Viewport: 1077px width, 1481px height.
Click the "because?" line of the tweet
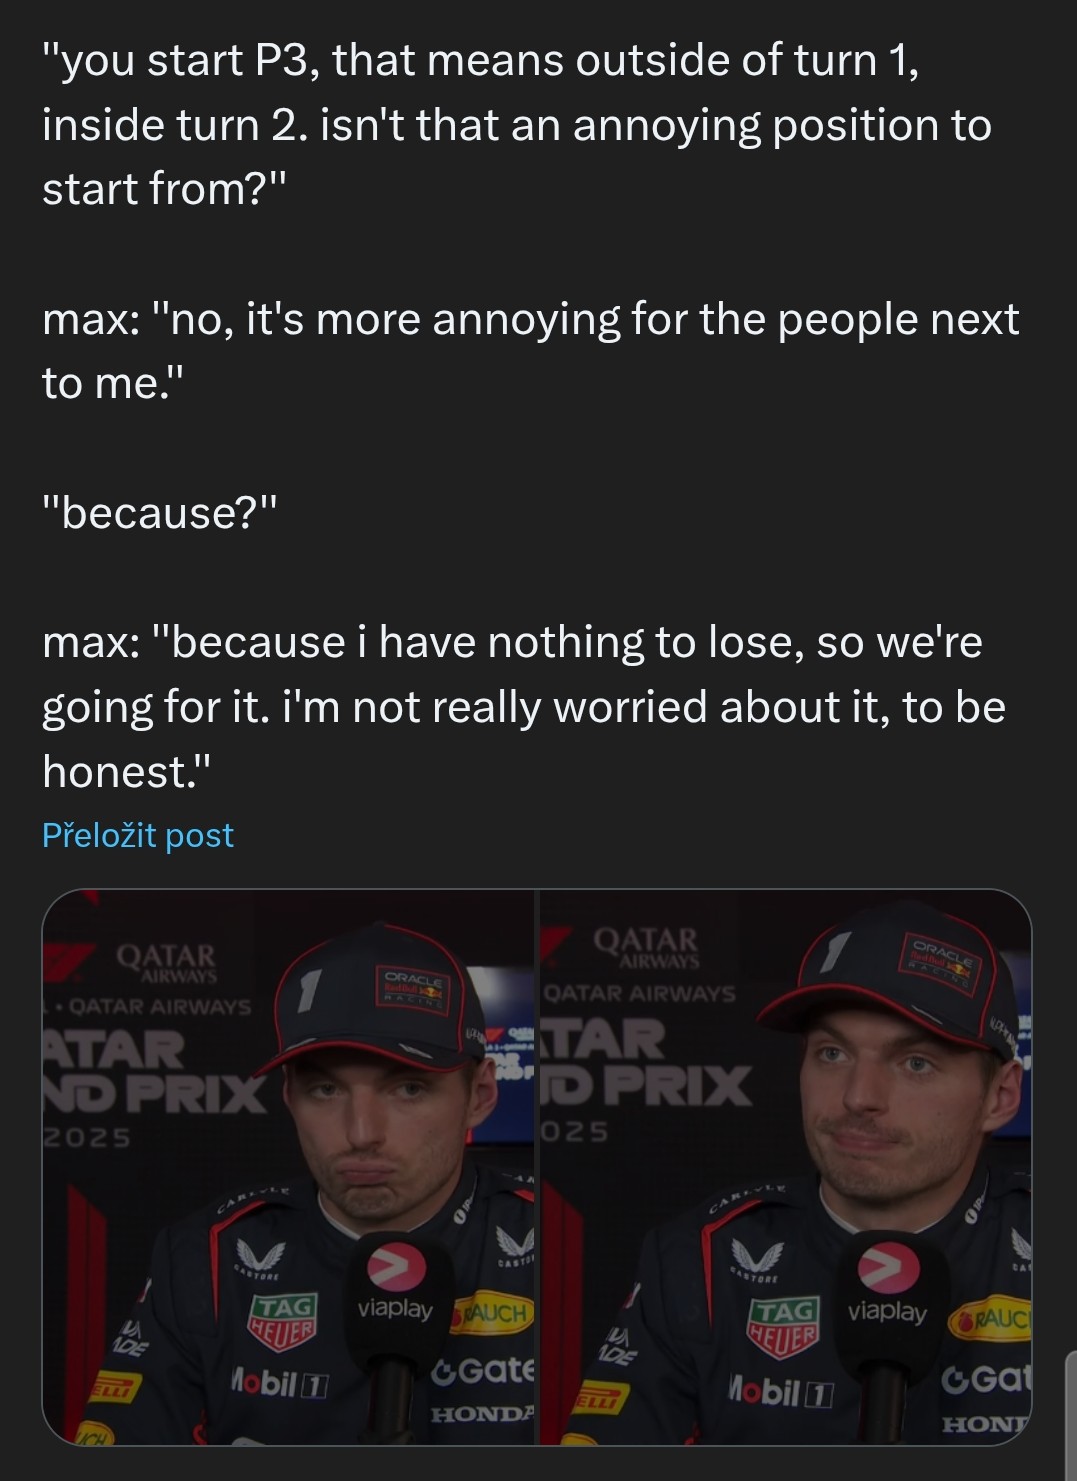tap(159, 513)
